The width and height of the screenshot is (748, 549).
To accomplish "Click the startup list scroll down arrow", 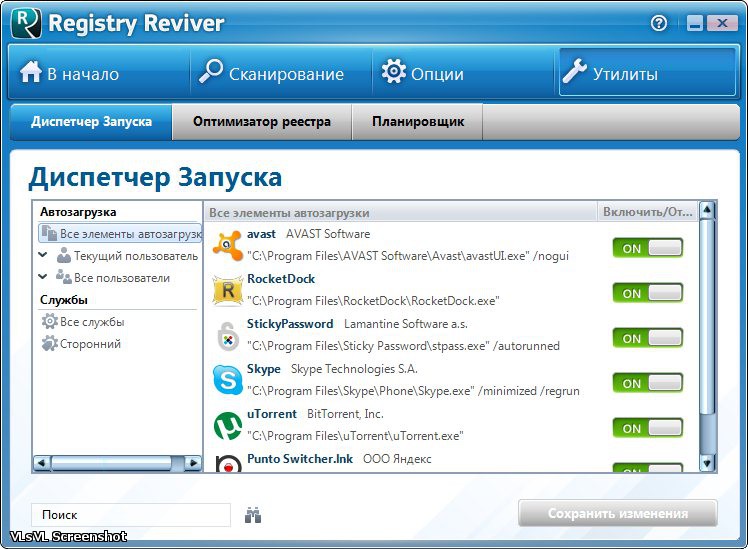I will [x=707, y=463].
